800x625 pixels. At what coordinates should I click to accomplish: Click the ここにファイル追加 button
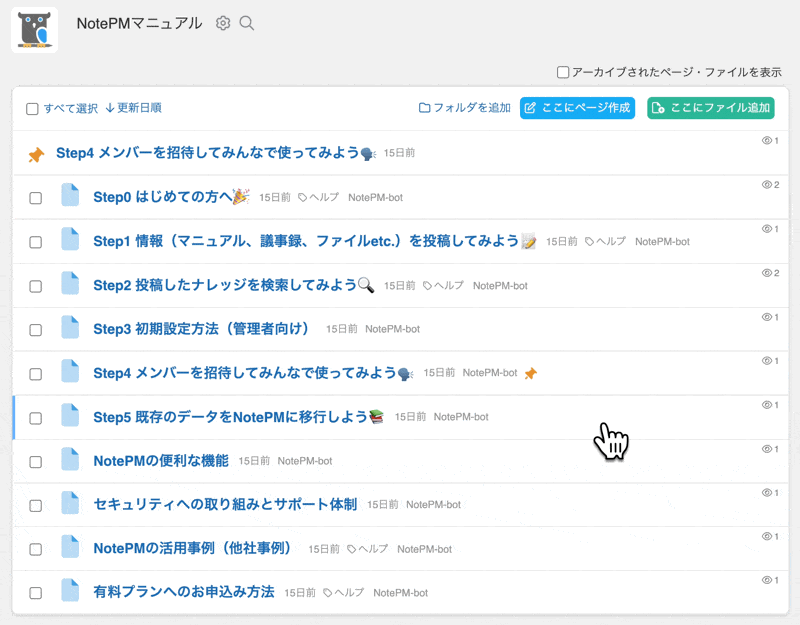[711, 108]
